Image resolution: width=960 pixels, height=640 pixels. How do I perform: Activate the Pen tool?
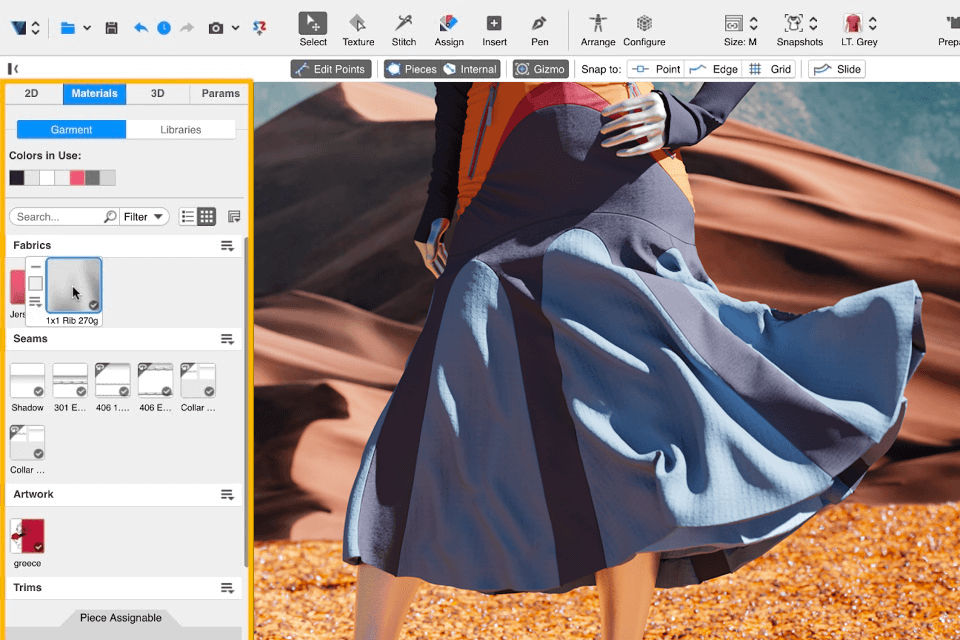click(539, 29)
